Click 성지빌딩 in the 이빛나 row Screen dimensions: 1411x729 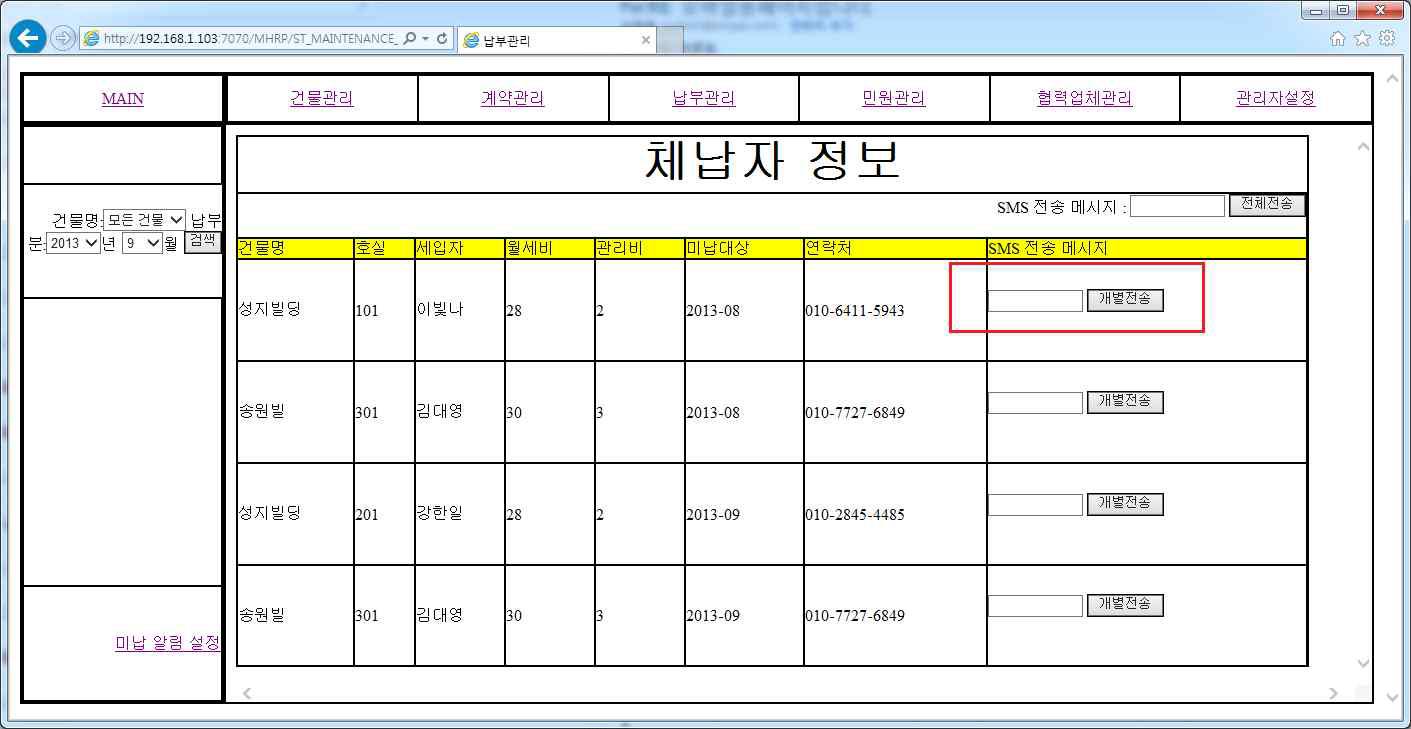(269, 310)
